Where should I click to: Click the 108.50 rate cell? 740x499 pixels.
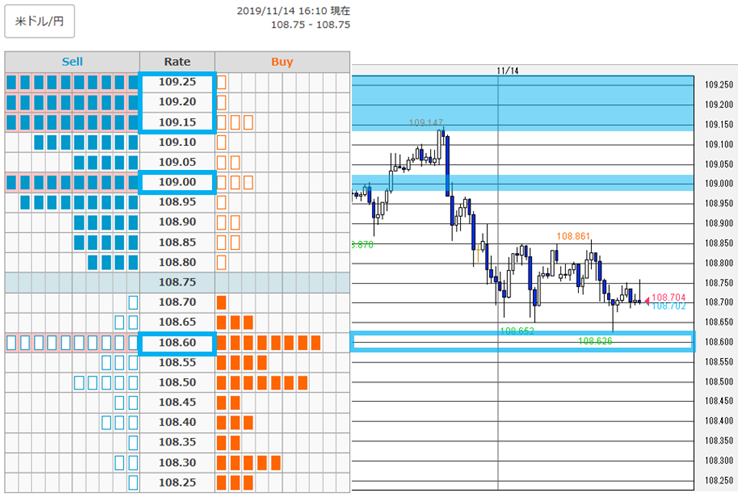[x=177, y=382]
